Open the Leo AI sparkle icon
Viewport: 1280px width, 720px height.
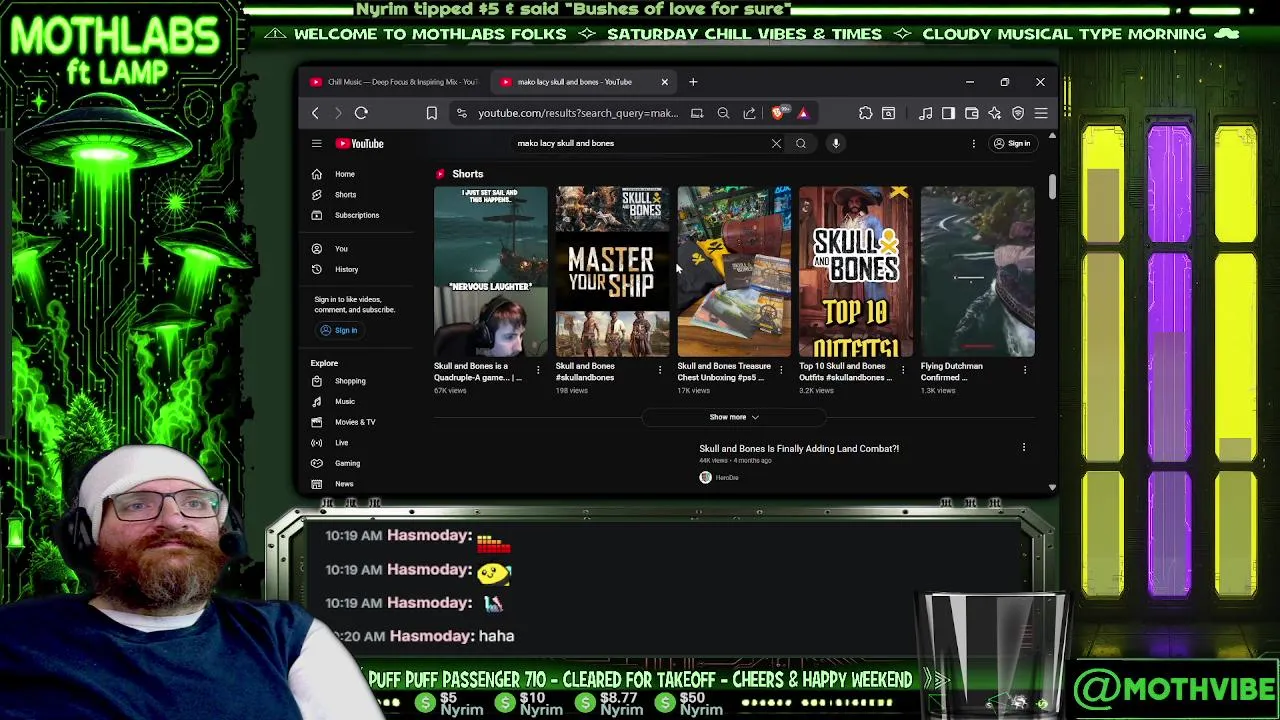point(994,113)
